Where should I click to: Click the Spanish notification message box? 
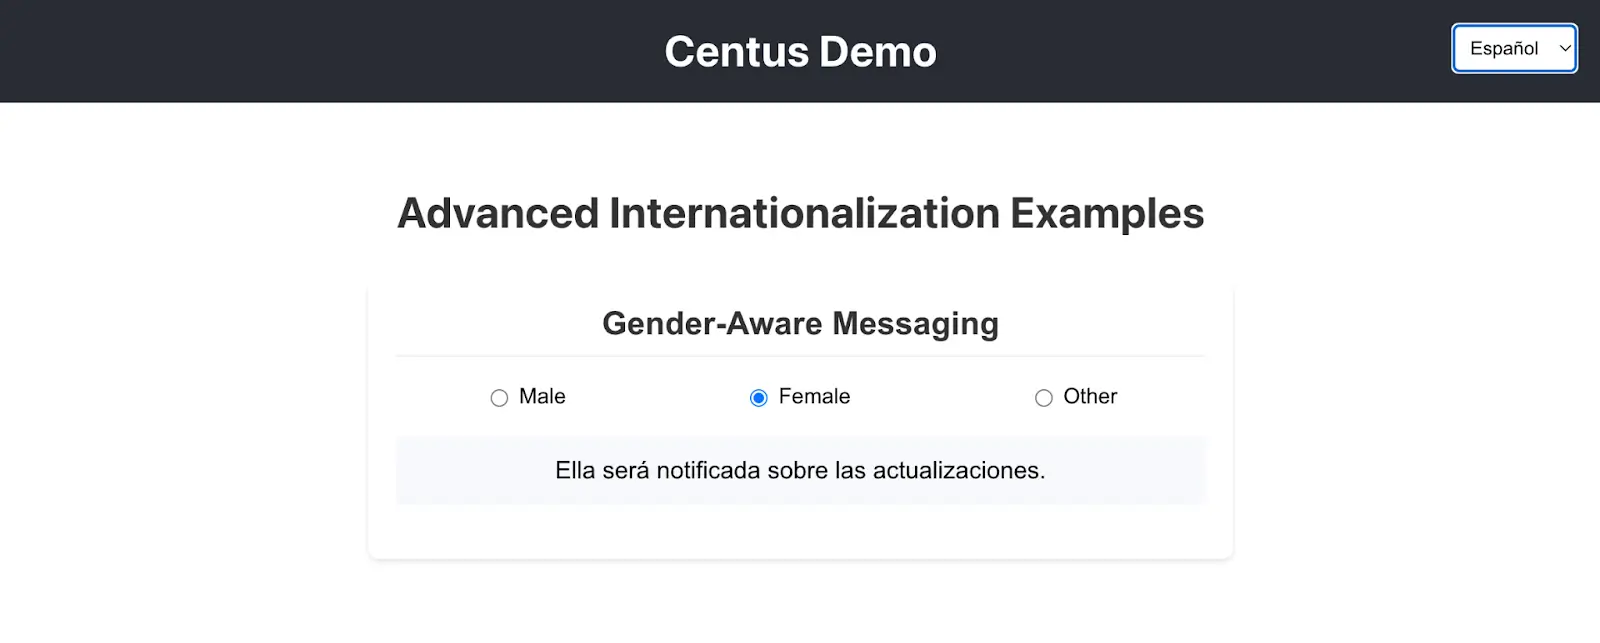pyautogui.click(x=800, y=471)
